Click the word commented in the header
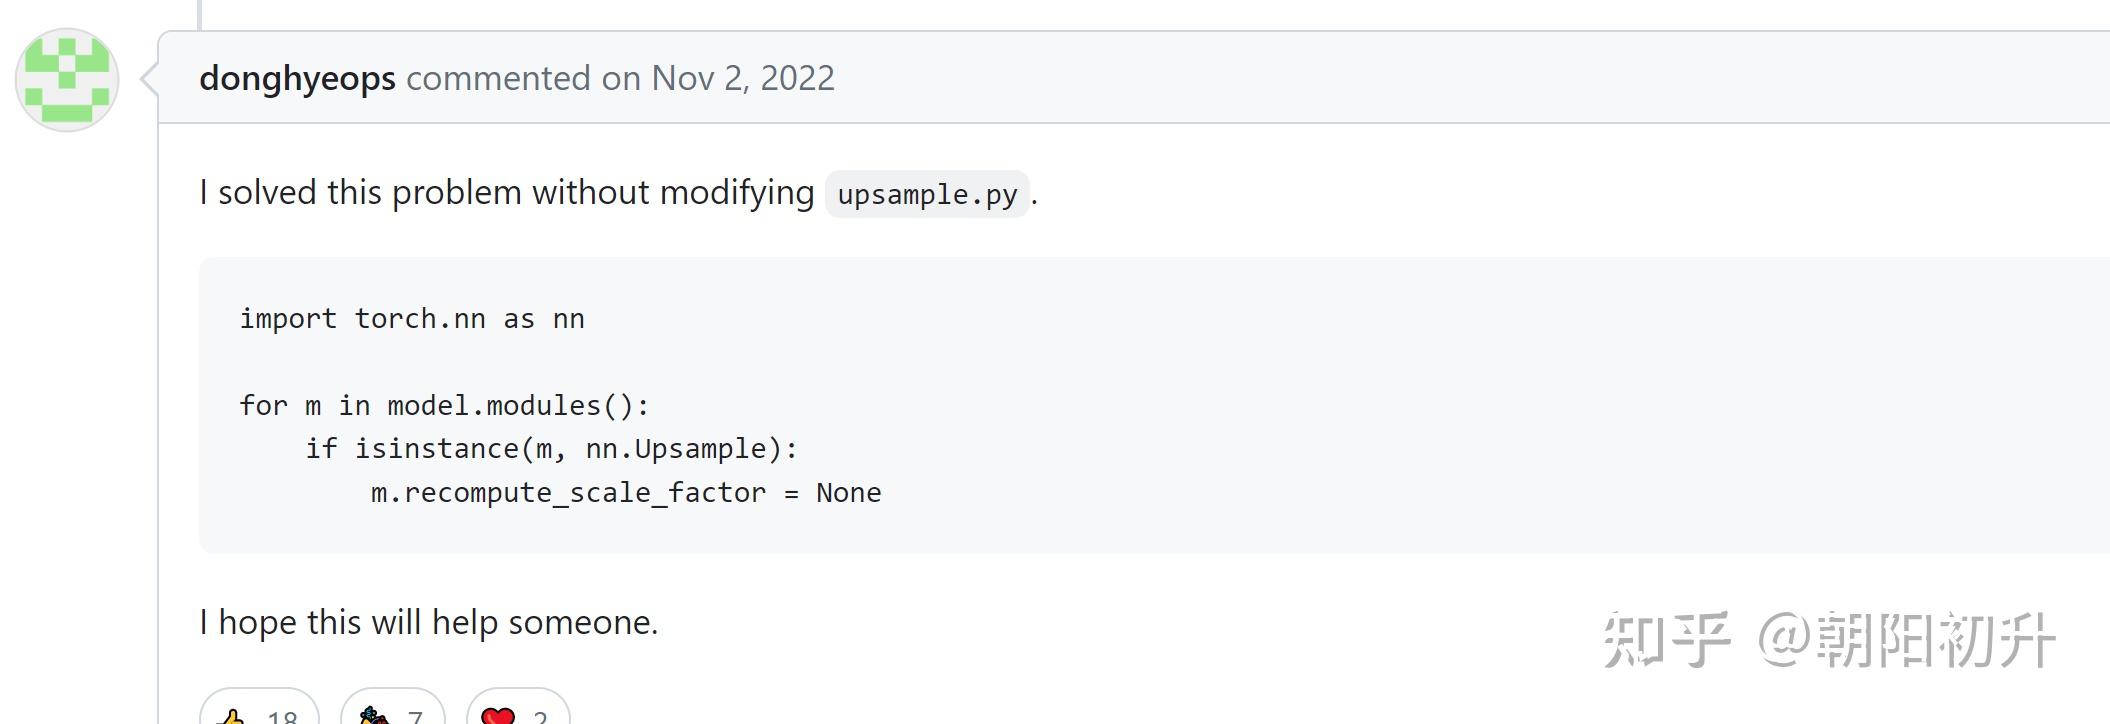 (498, 78)
